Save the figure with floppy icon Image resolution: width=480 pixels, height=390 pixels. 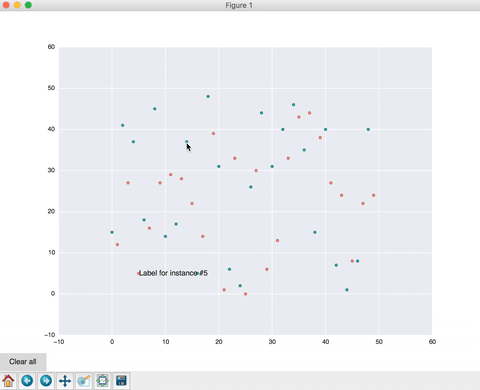(x=121, y=380)
